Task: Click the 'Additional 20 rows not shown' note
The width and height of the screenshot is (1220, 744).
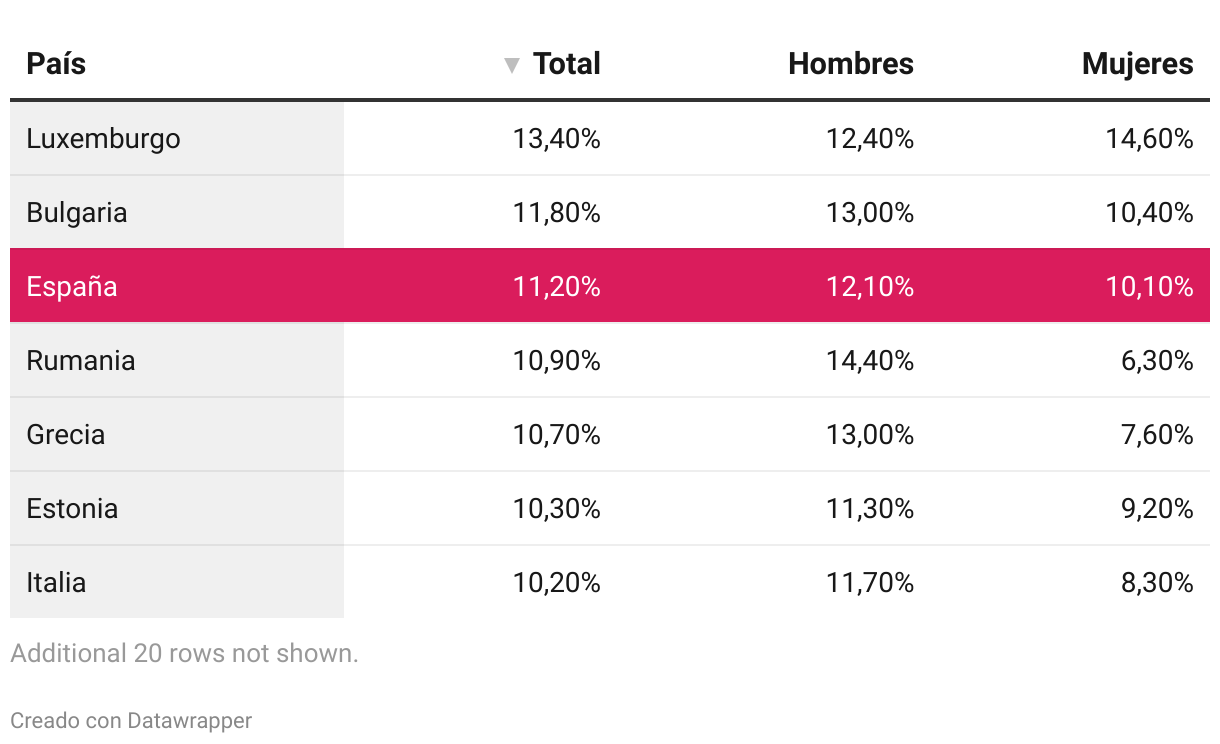Action: [184, 653]
